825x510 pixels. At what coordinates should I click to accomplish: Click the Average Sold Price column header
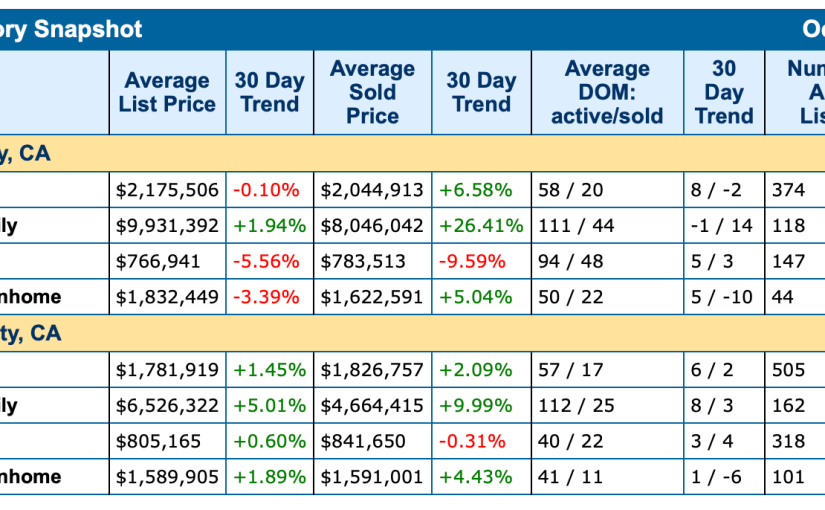(372, 92)
